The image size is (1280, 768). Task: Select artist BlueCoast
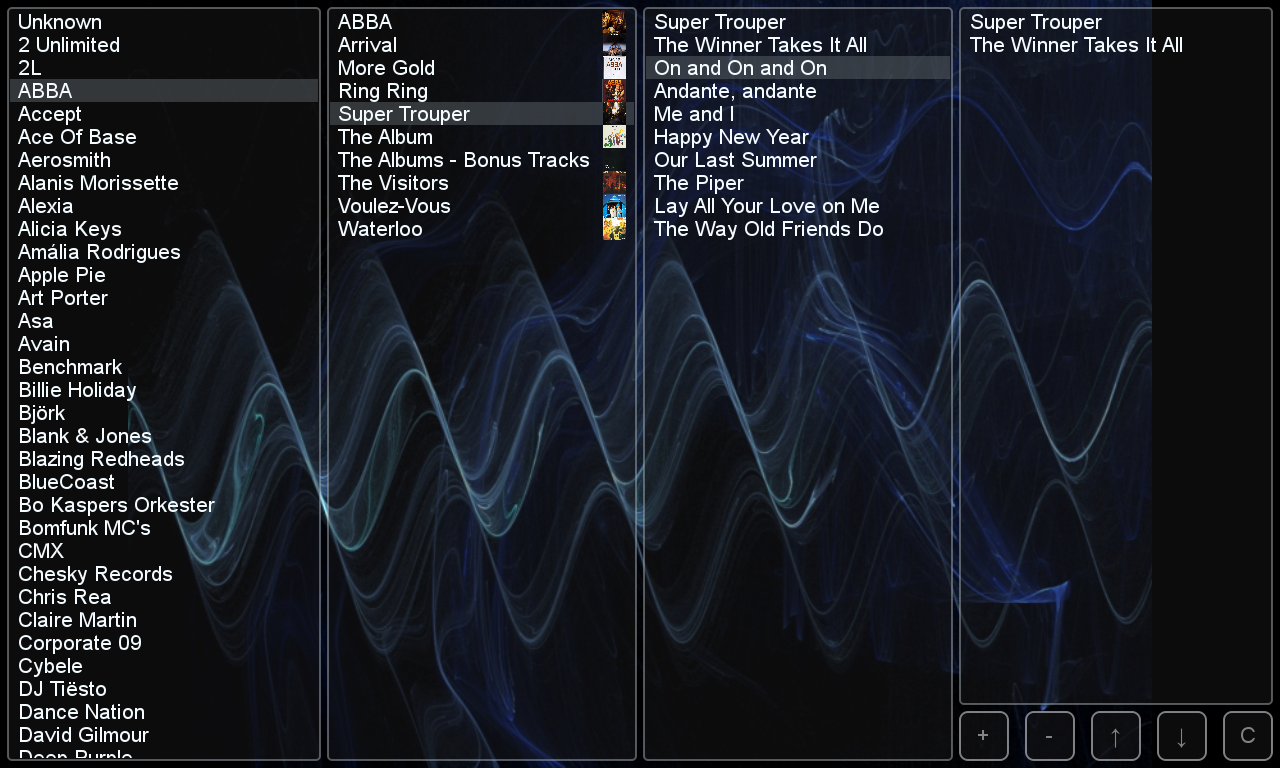point(164,482)
